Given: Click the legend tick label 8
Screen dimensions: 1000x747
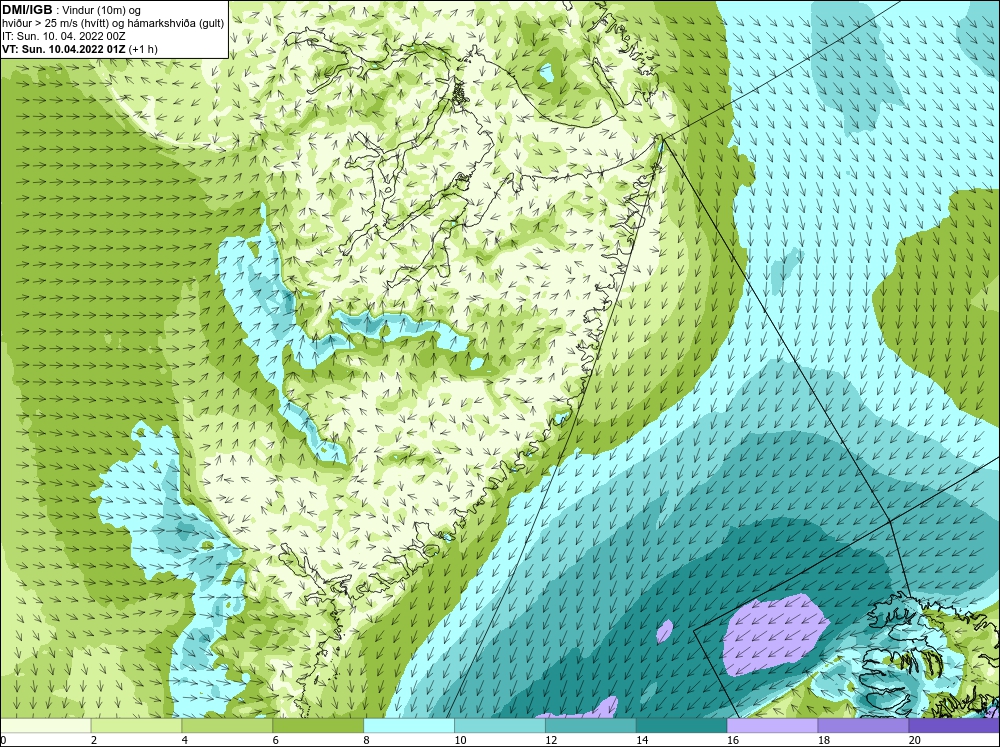Looking at the screenshot, I should click(367, 740).
